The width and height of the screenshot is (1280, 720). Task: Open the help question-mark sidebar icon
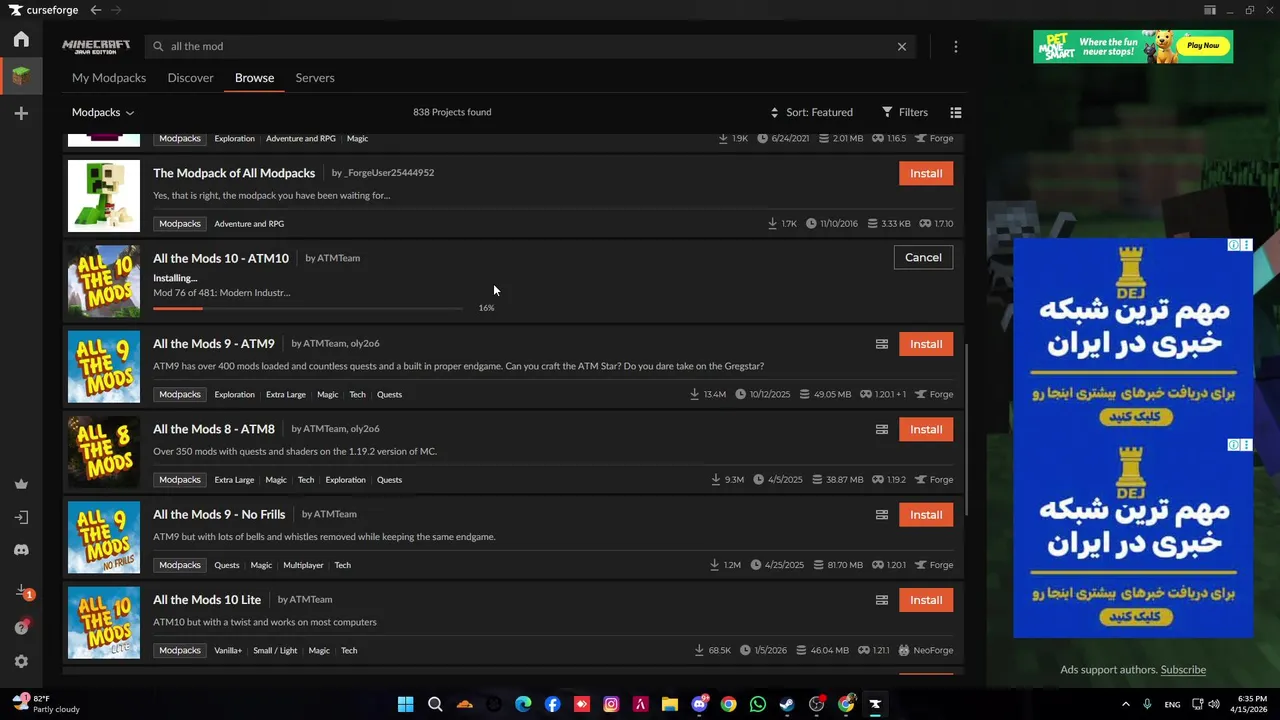pyautogui.click(x=21, y=627)
